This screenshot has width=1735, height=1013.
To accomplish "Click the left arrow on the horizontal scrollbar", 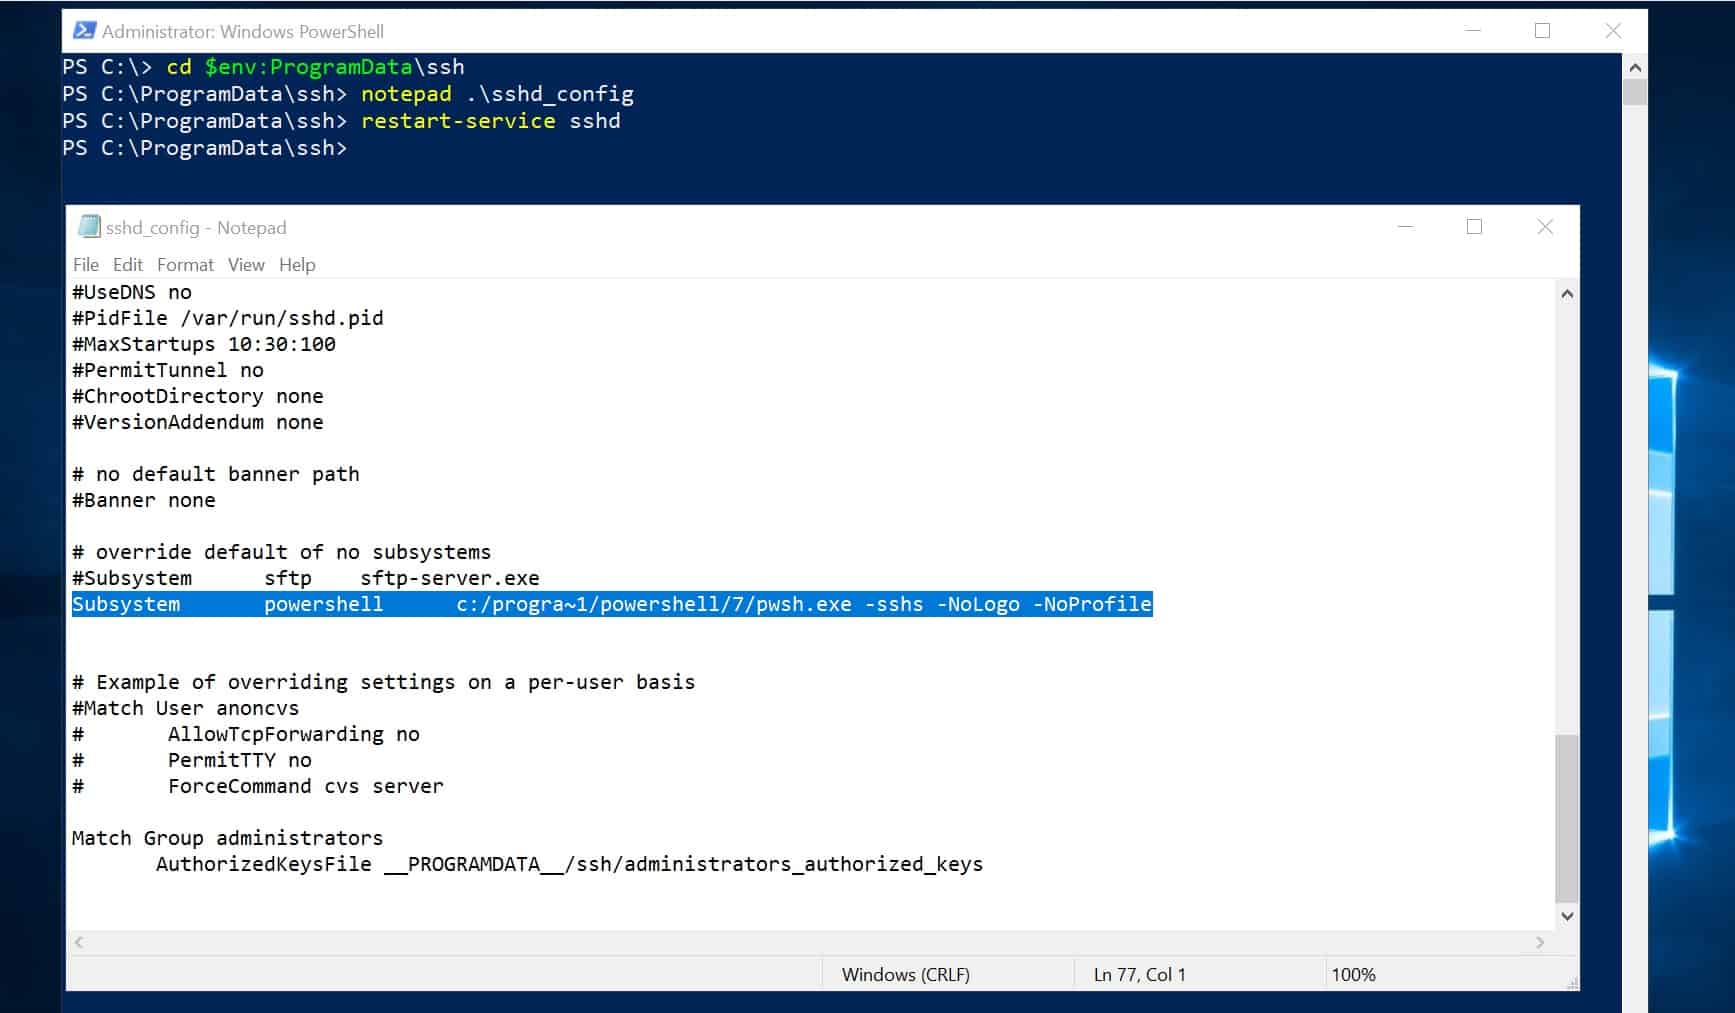I will pos(78,942).
